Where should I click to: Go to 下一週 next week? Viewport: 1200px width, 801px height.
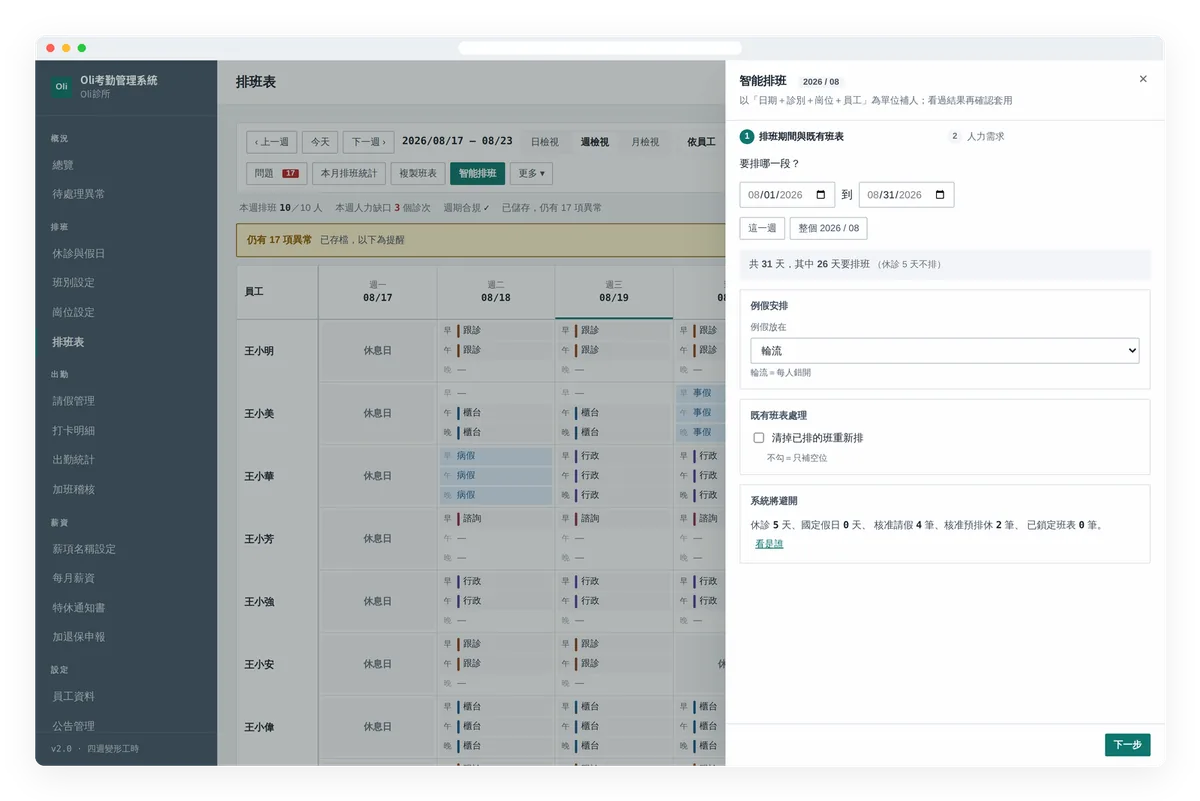click(x=368, y=142)
